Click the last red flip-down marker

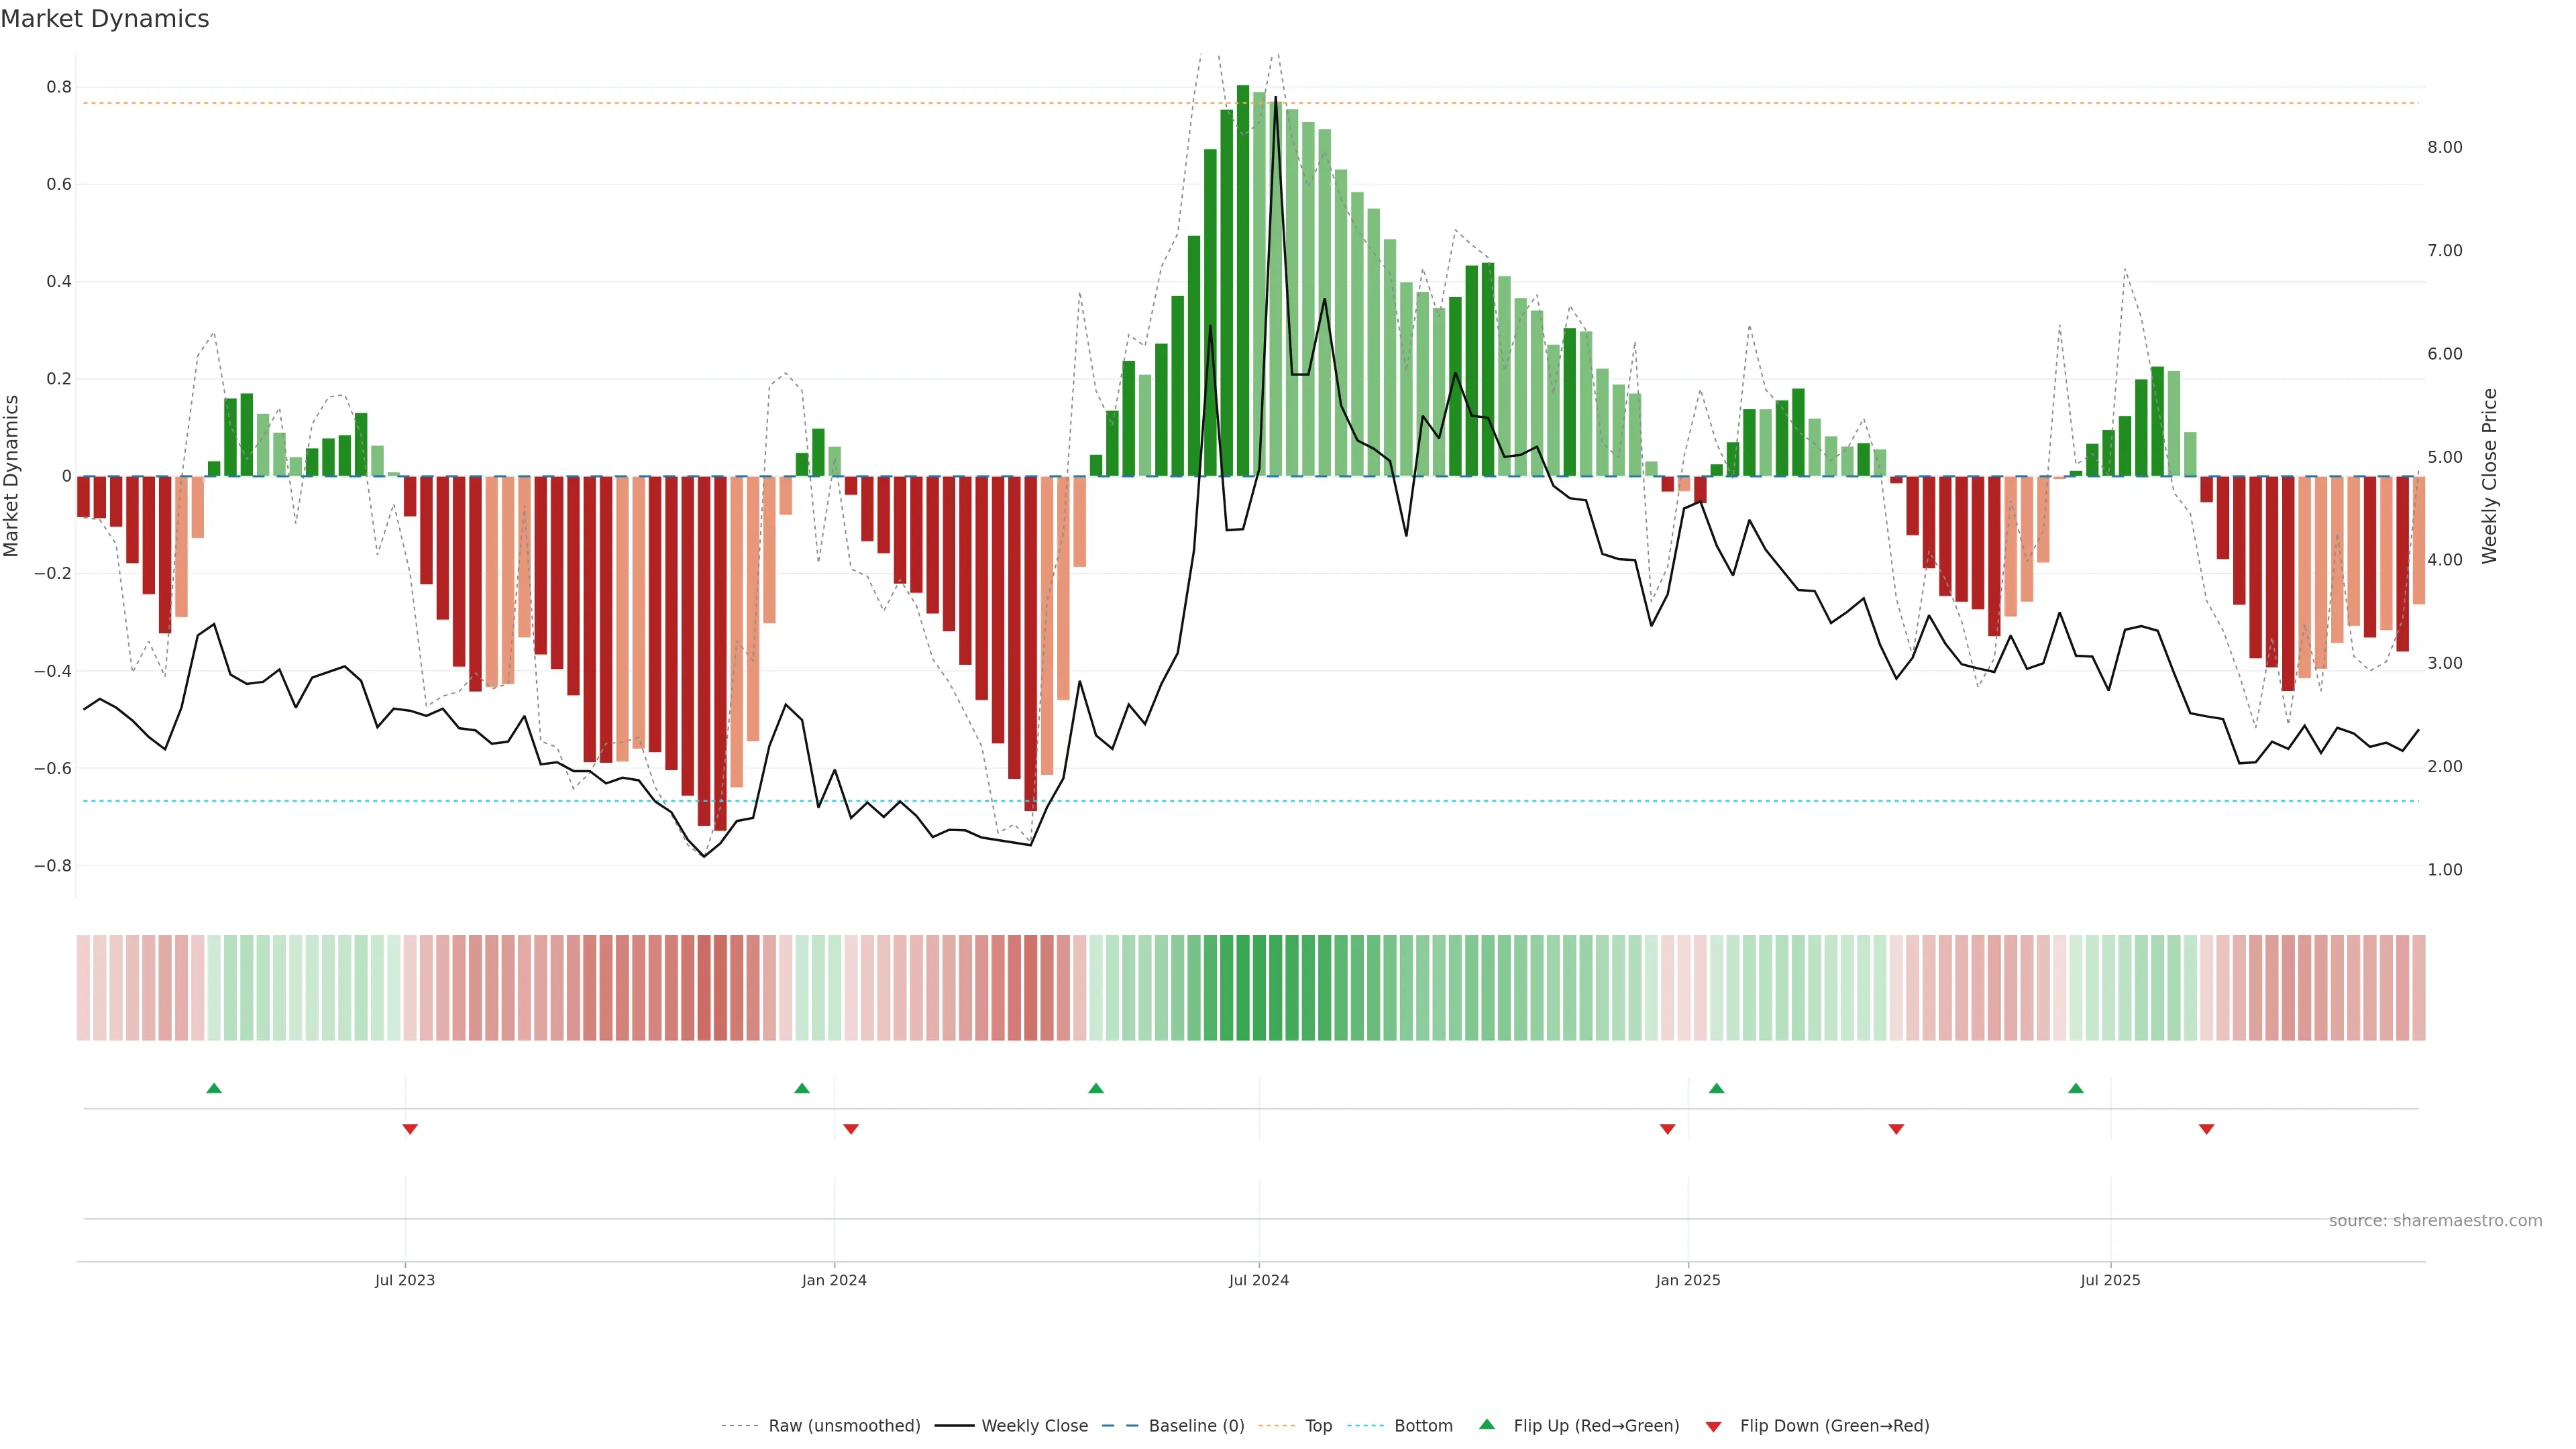click(x=2207, y=1129)
